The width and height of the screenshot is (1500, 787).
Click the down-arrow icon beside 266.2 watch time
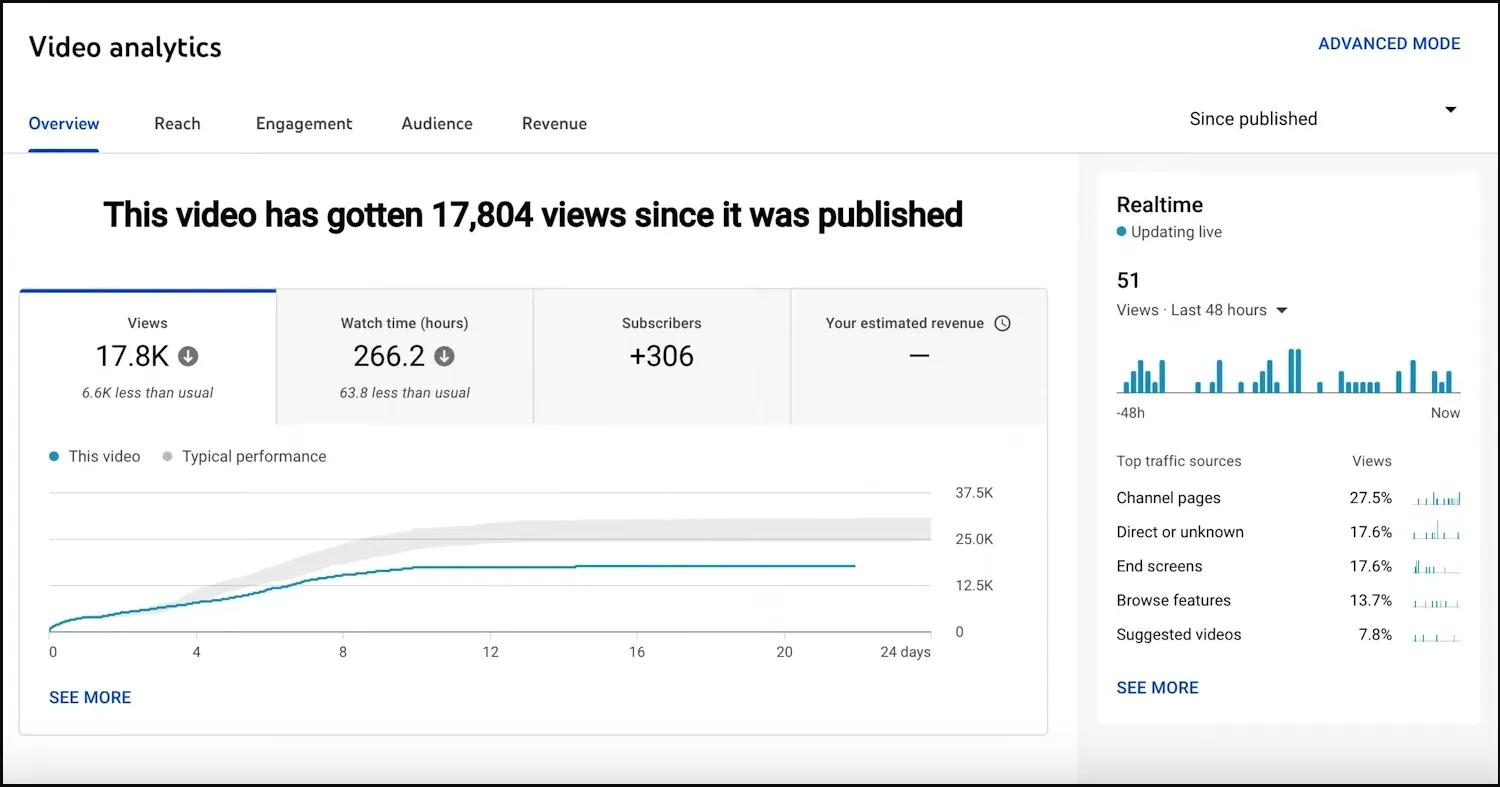coord(445,356)
